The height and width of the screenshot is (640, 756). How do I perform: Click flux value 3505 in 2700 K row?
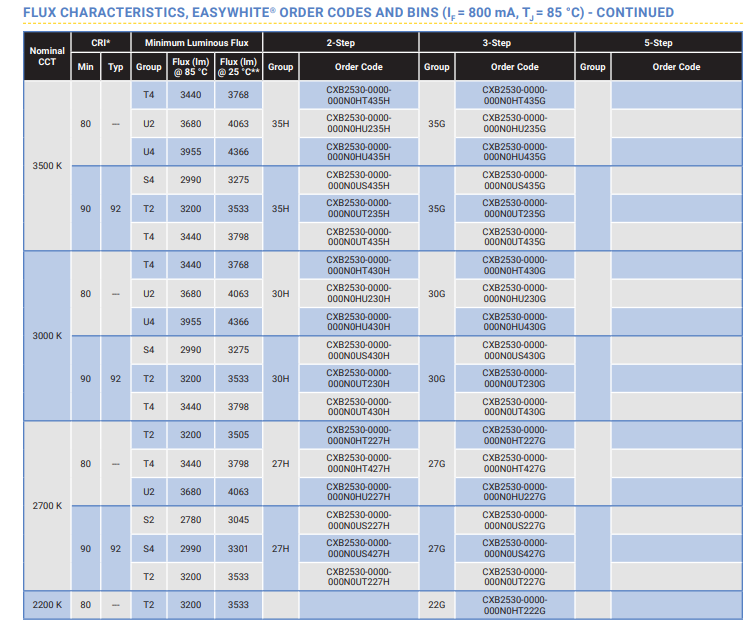pyautogui.click(x=239, y=435)
